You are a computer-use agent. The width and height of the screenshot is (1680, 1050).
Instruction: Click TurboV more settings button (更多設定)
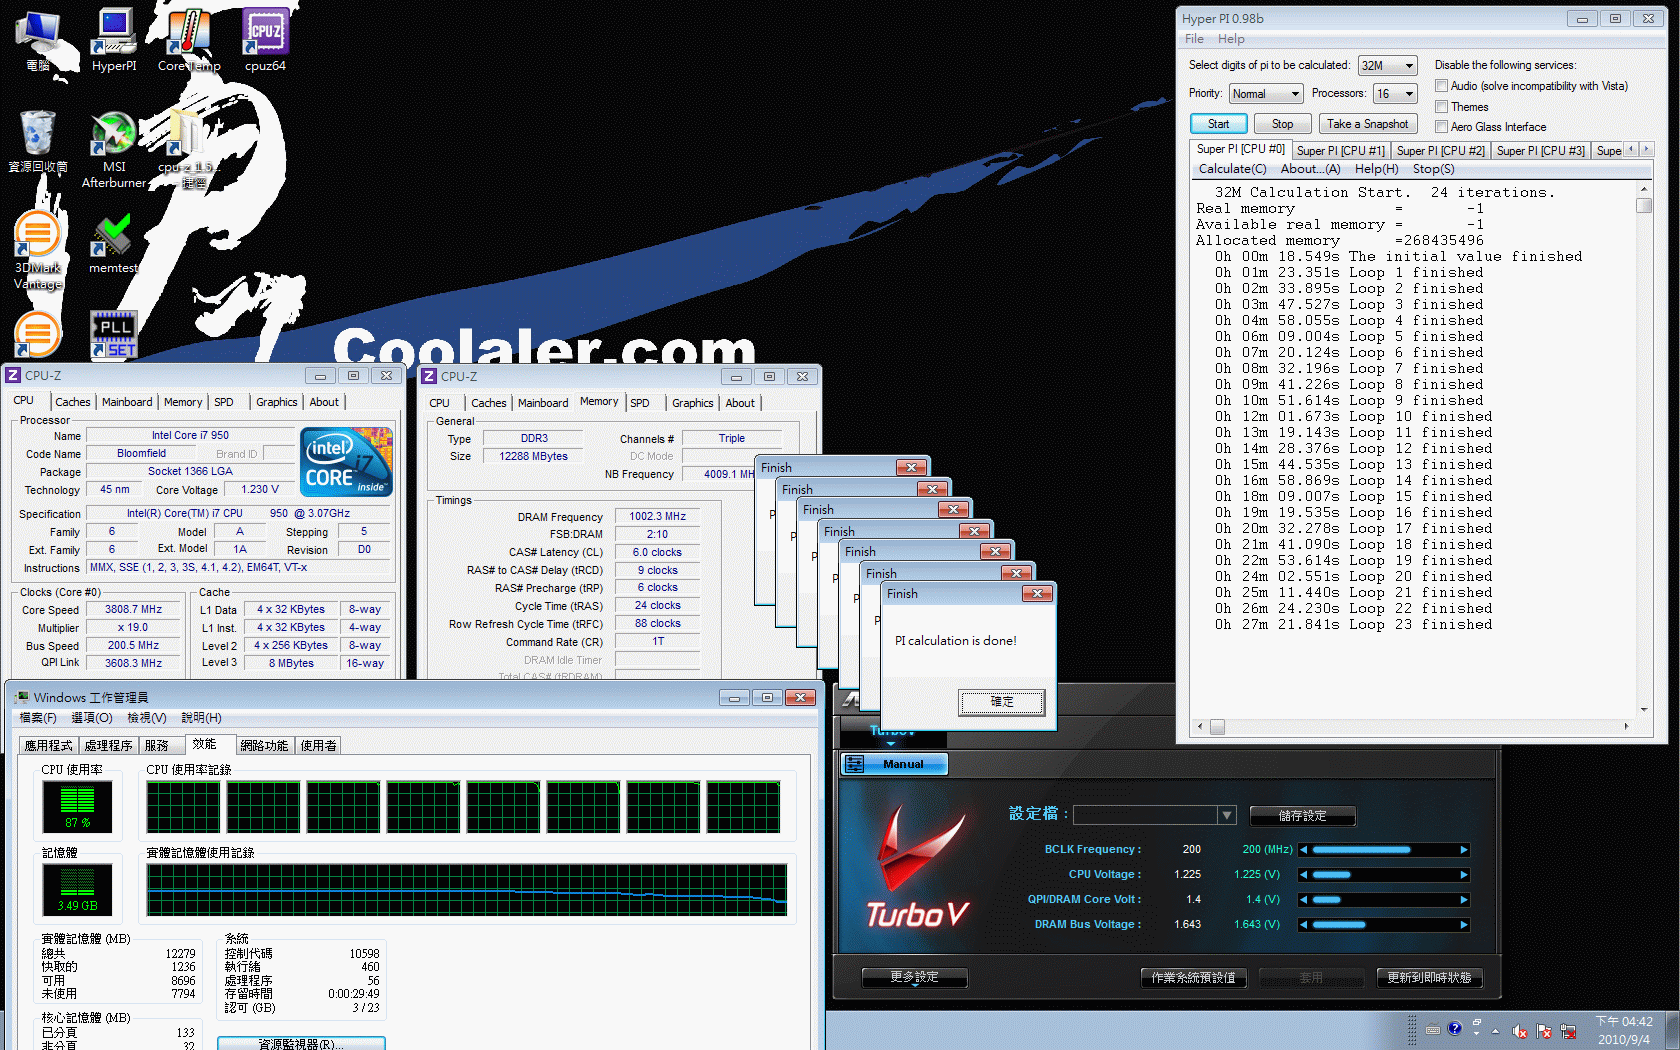[x=914, y=977]
